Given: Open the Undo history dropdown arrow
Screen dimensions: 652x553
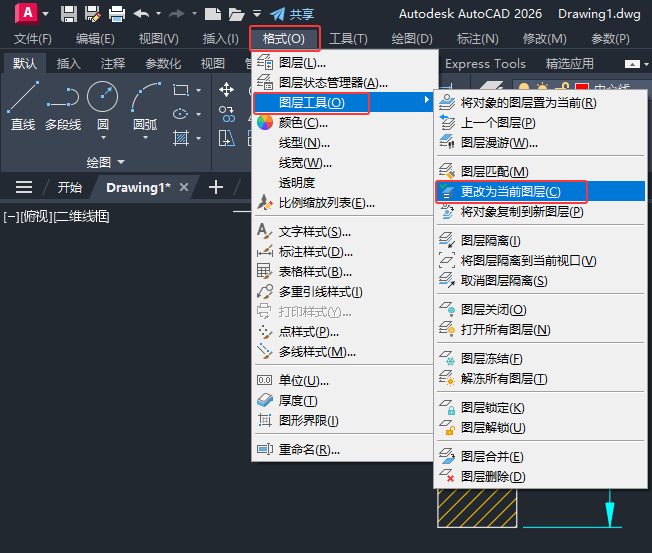Looking at the screenshot, I should (158, 14).
